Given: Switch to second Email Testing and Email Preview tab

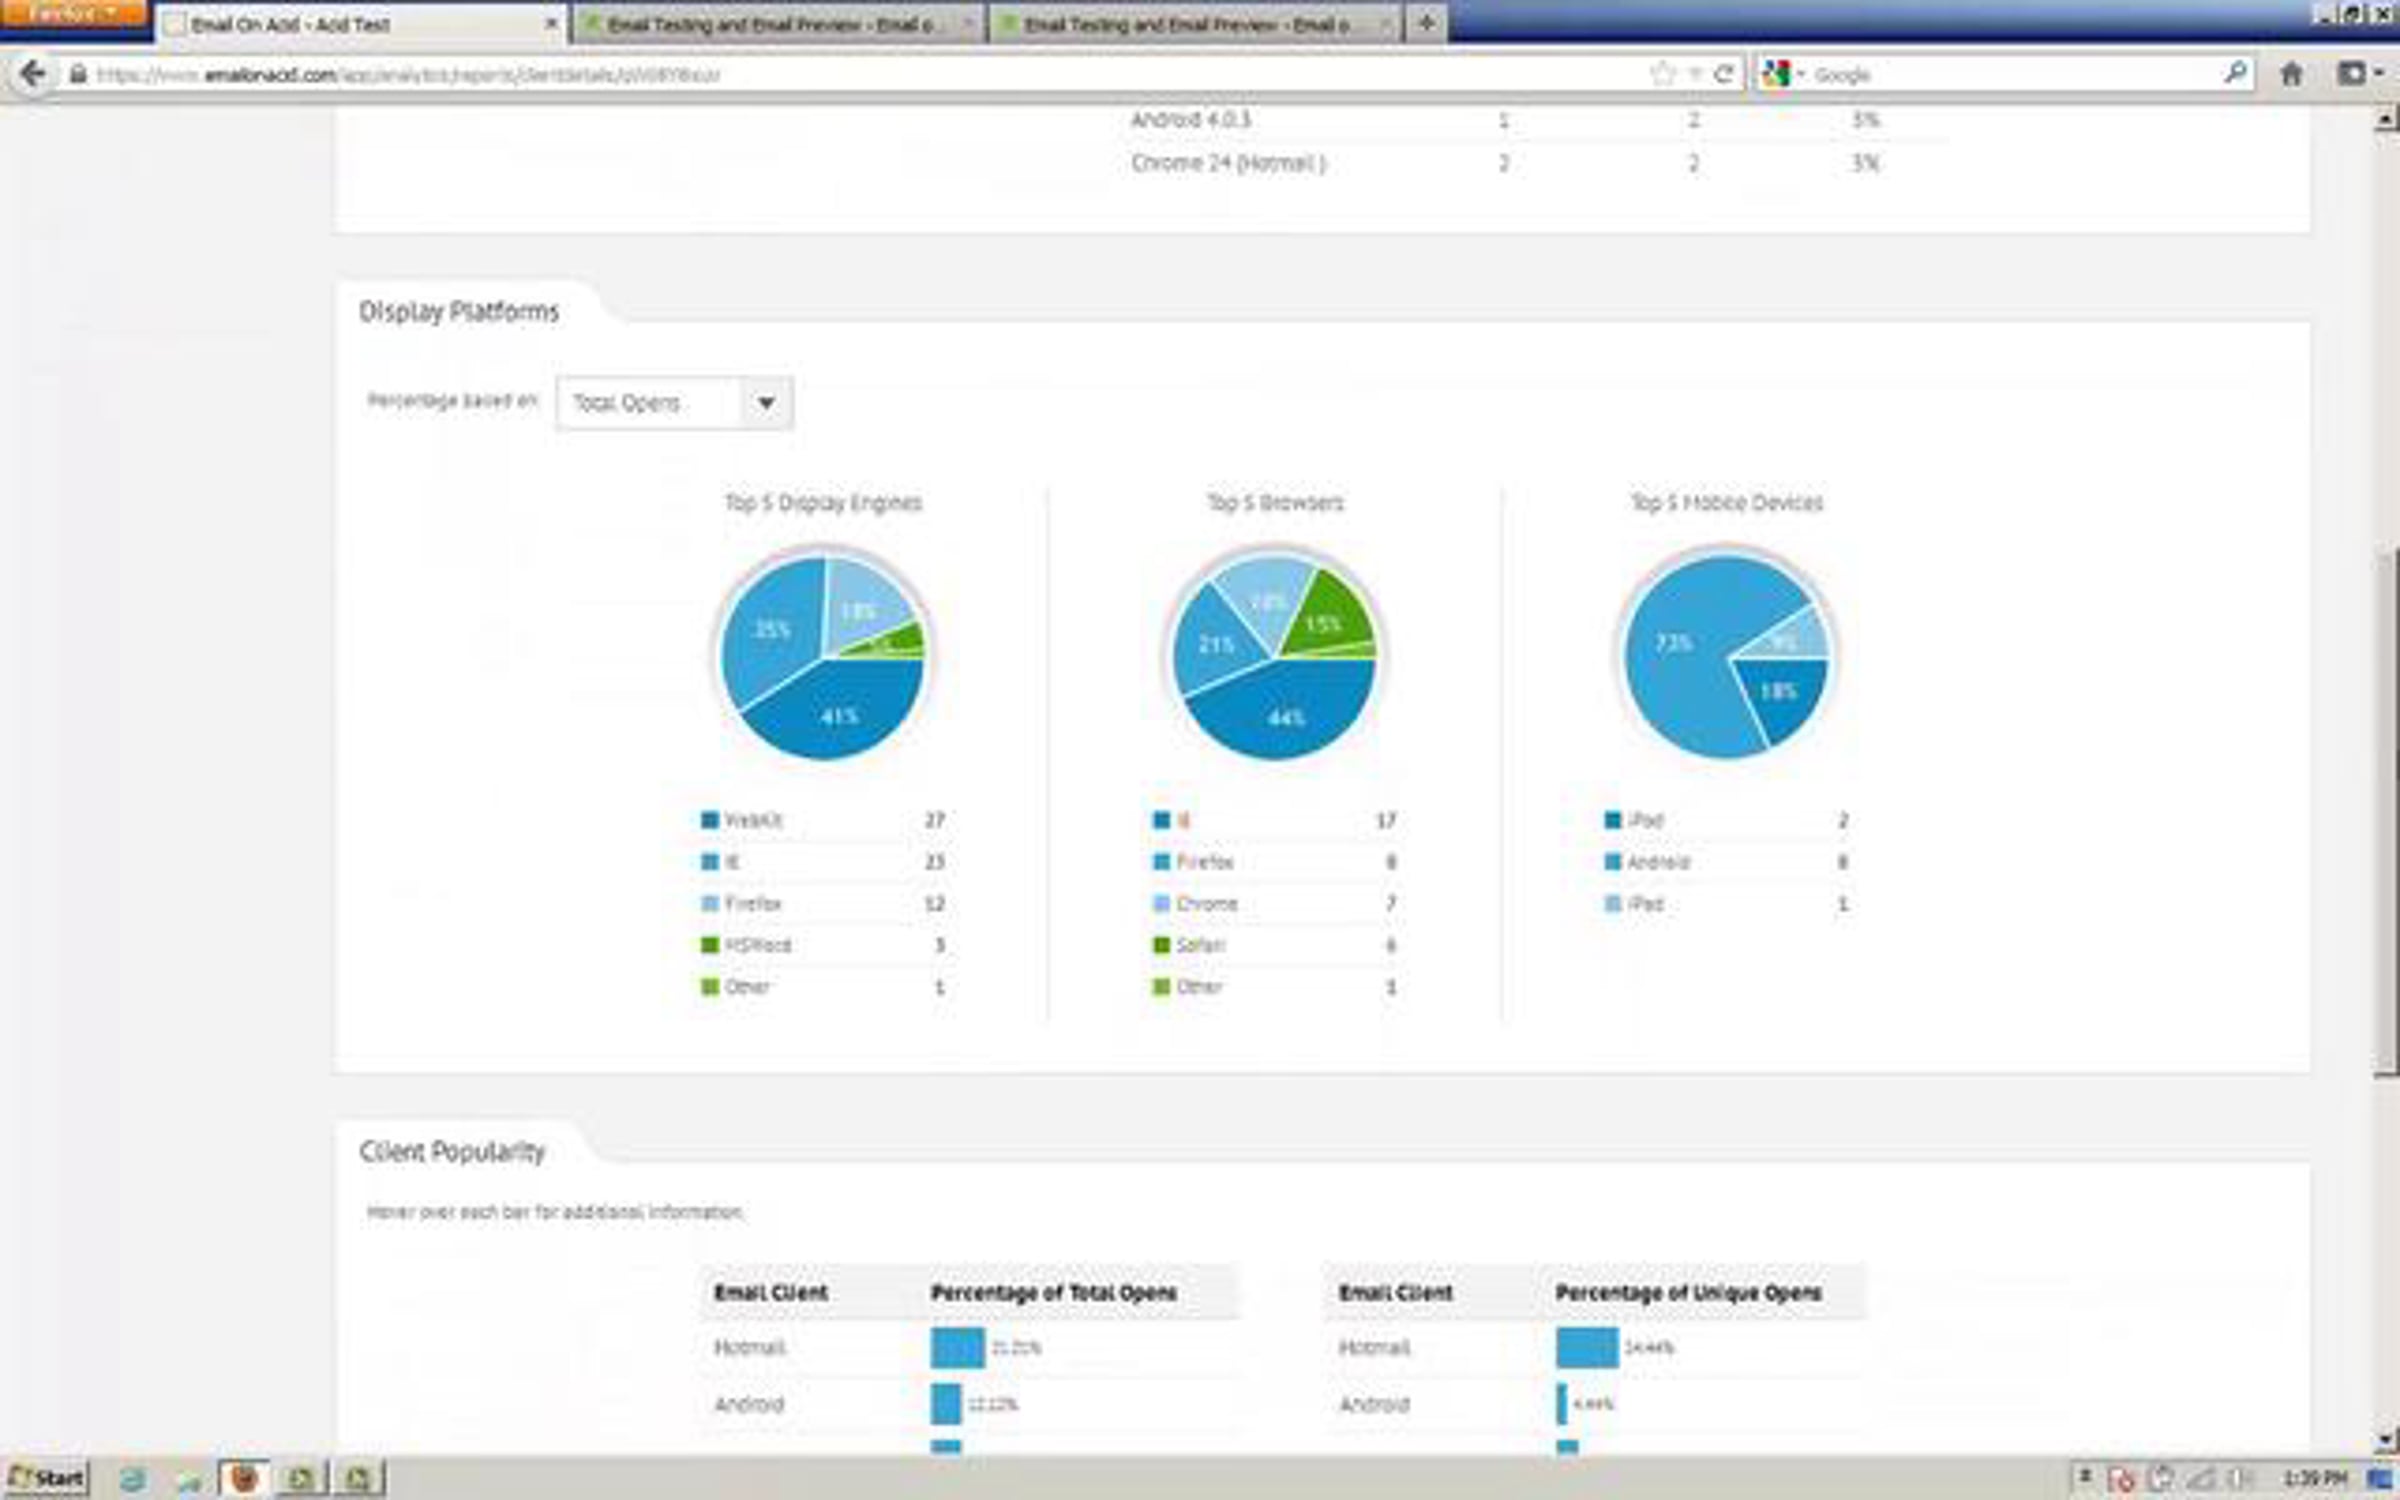Looking at the screenshot, I should (1190, 24).
